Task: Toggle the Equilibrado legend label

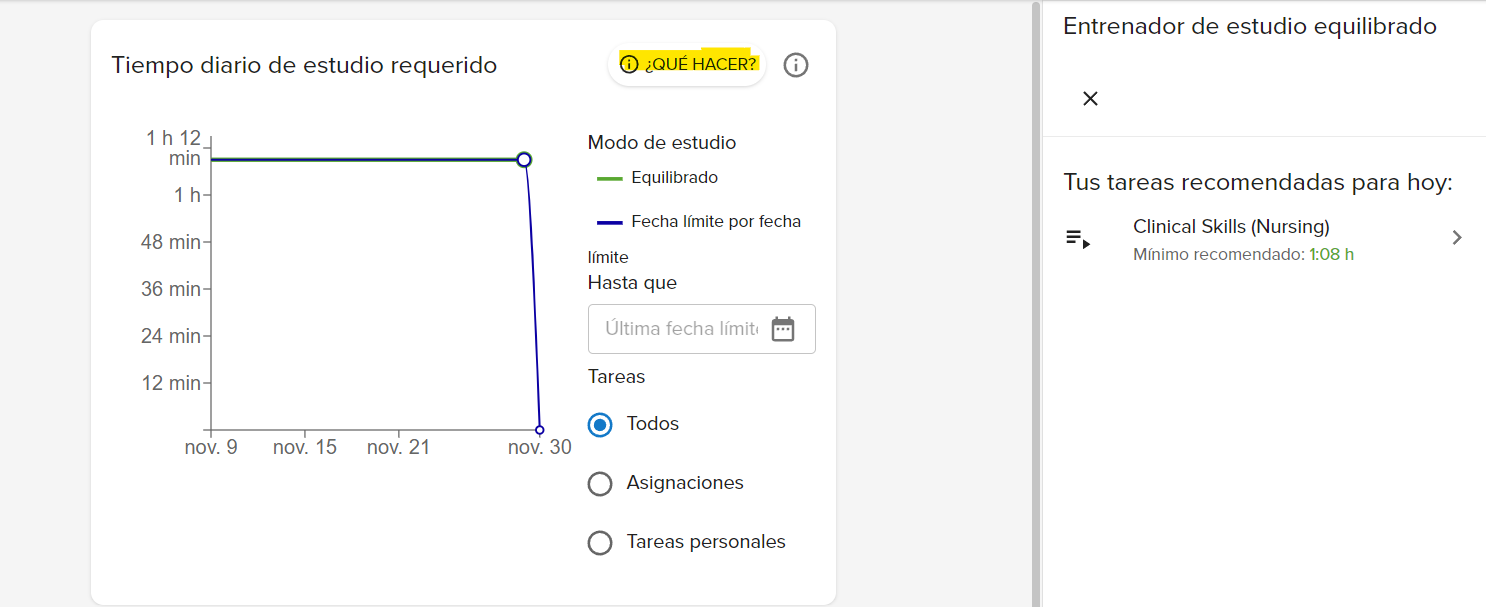Action: coord(674,178)
